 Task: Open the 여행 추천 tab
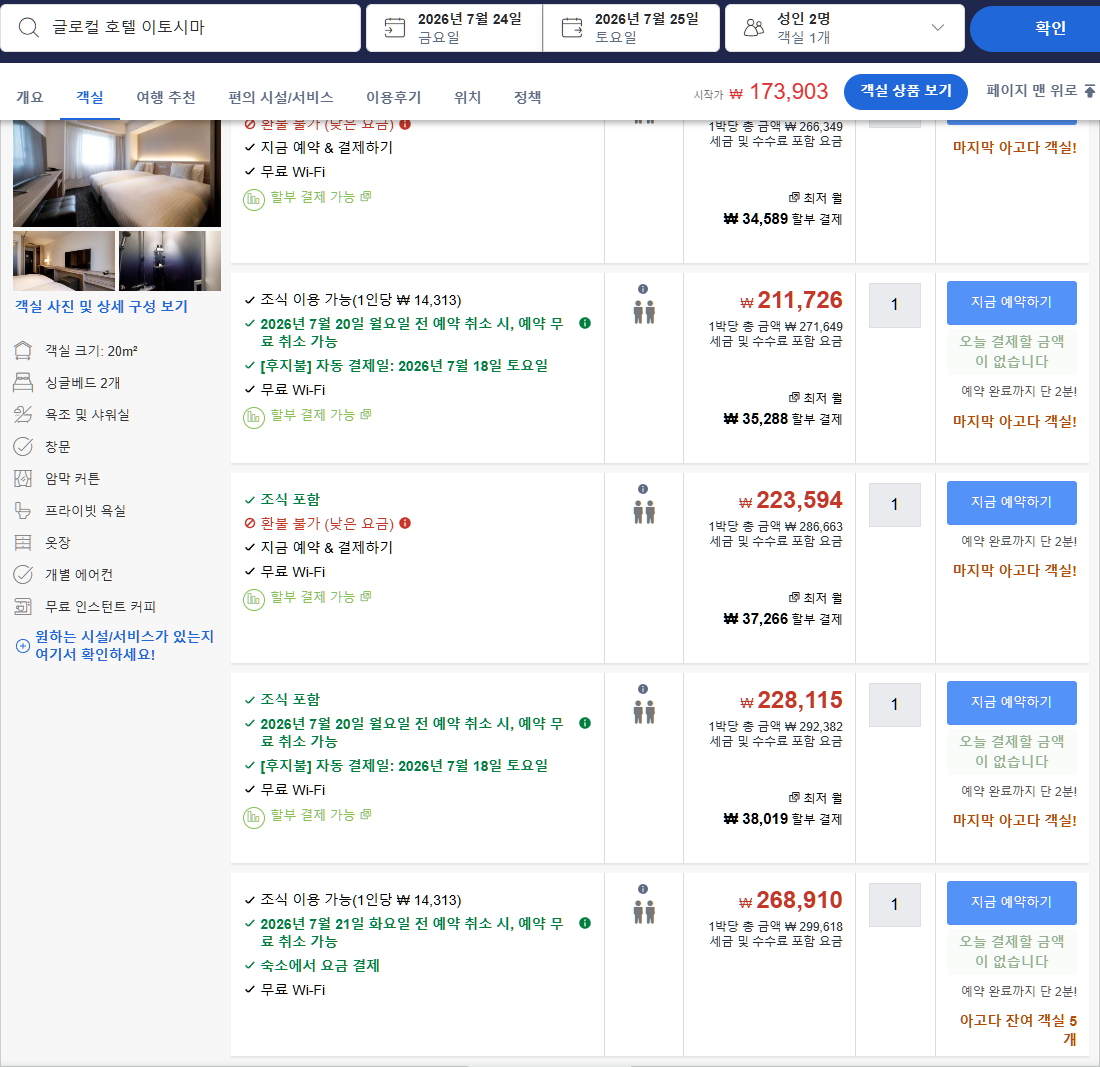(166, 97)
